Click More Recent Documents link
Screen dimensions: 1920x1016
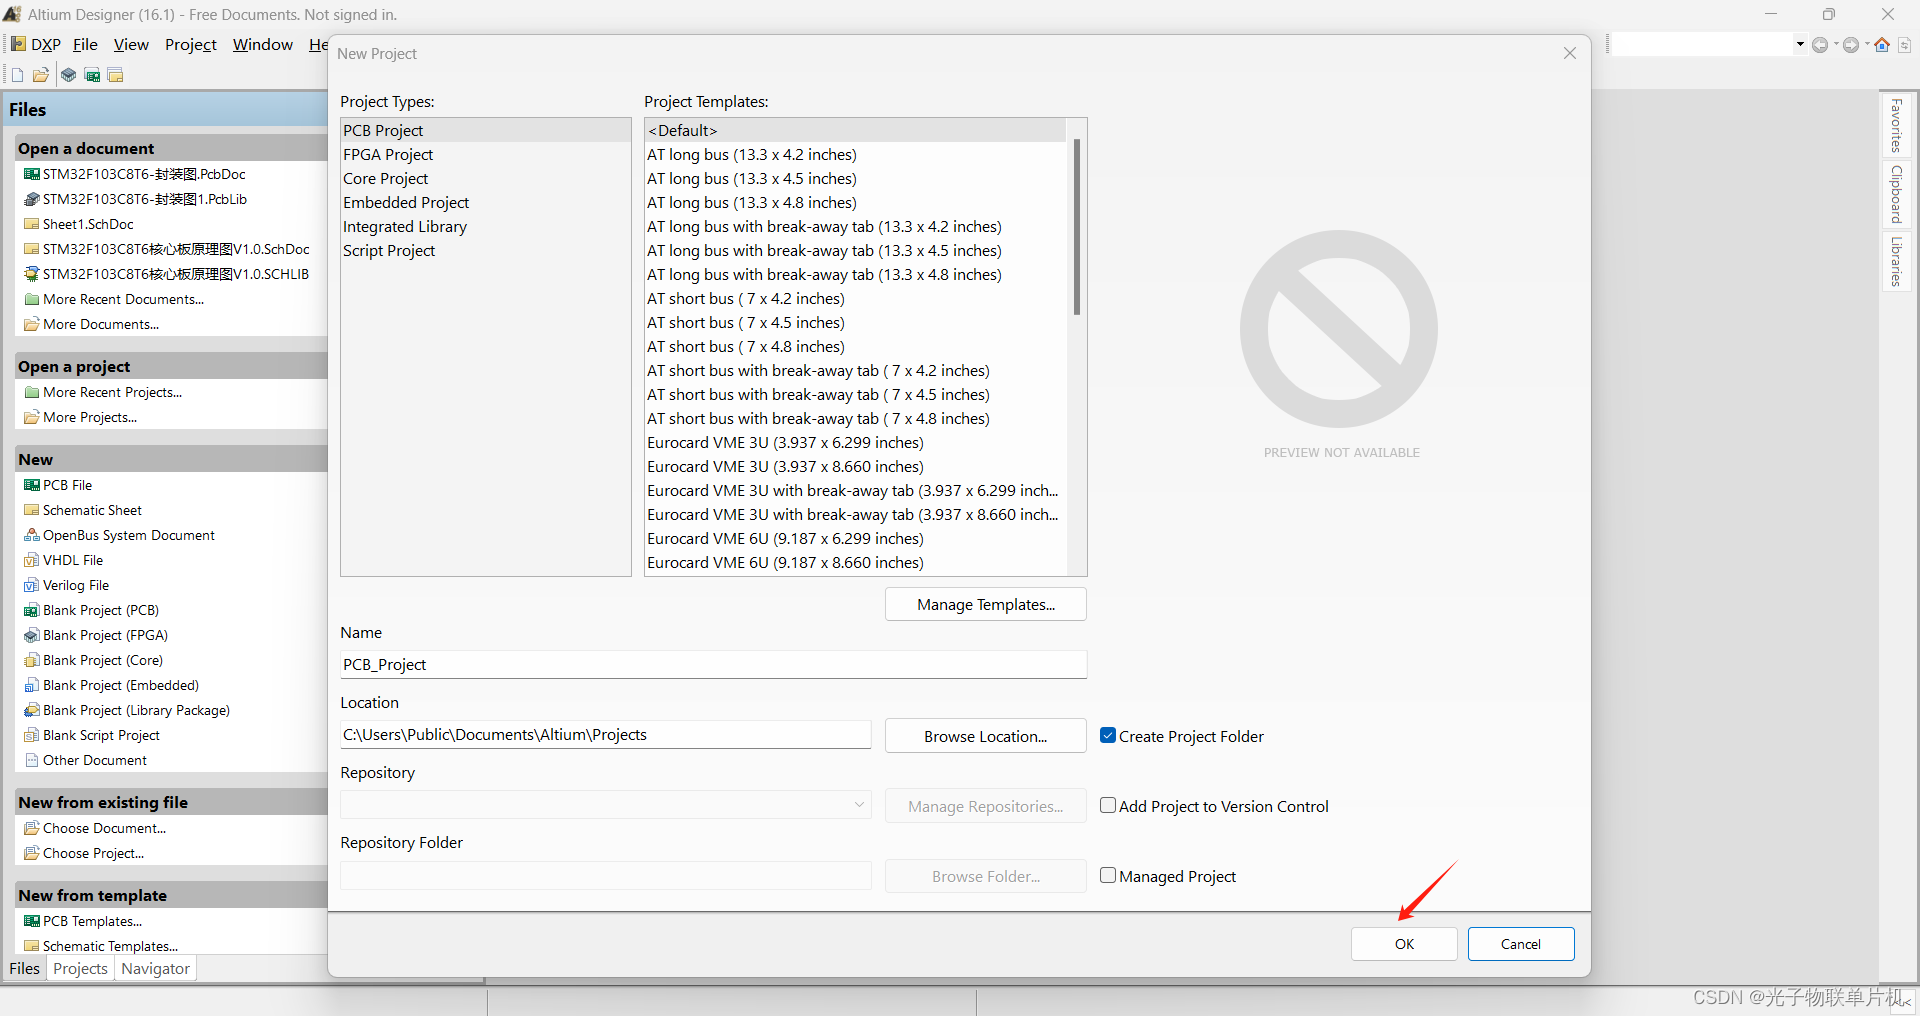[123, 299]
